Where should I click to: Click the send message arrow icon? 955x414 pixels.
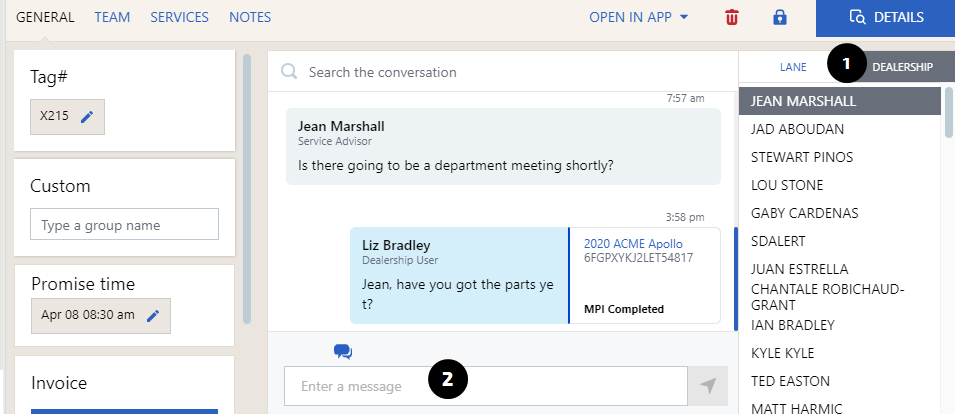[x=708, y=386]
